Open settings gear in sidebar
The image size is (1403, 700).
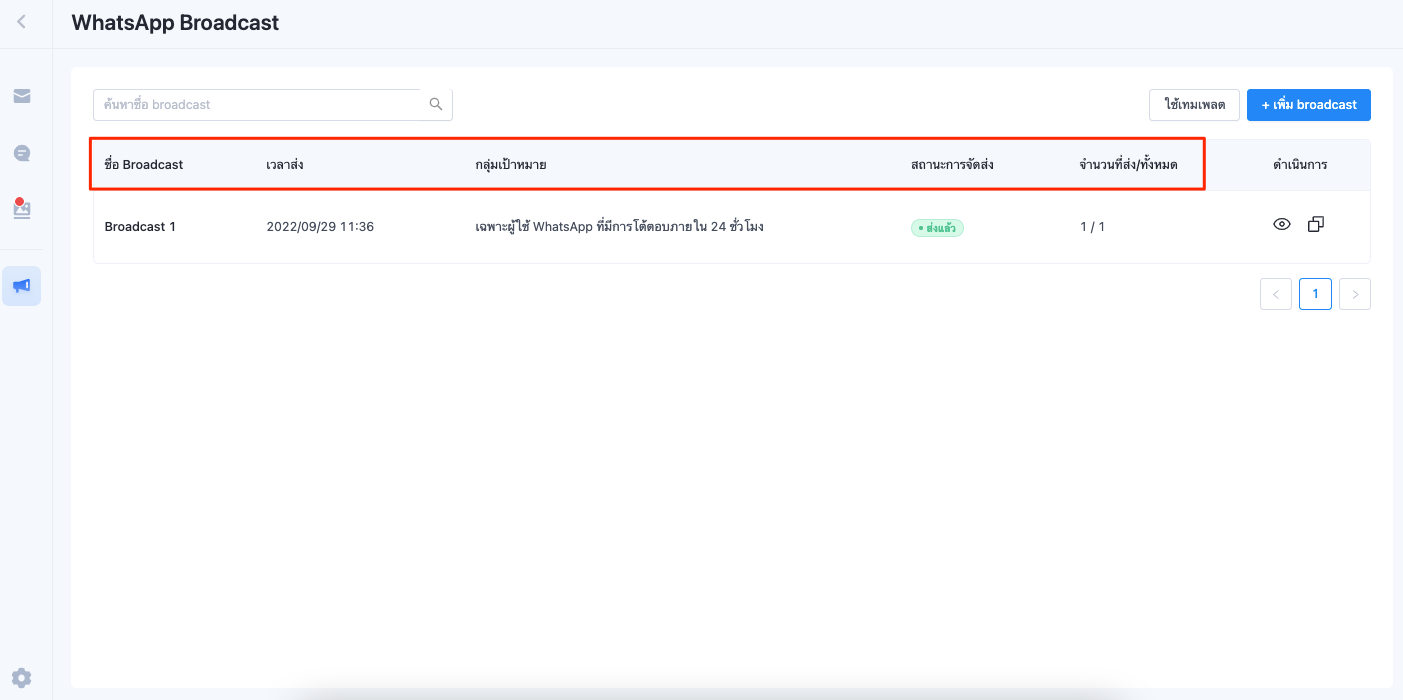click(21, 678)
